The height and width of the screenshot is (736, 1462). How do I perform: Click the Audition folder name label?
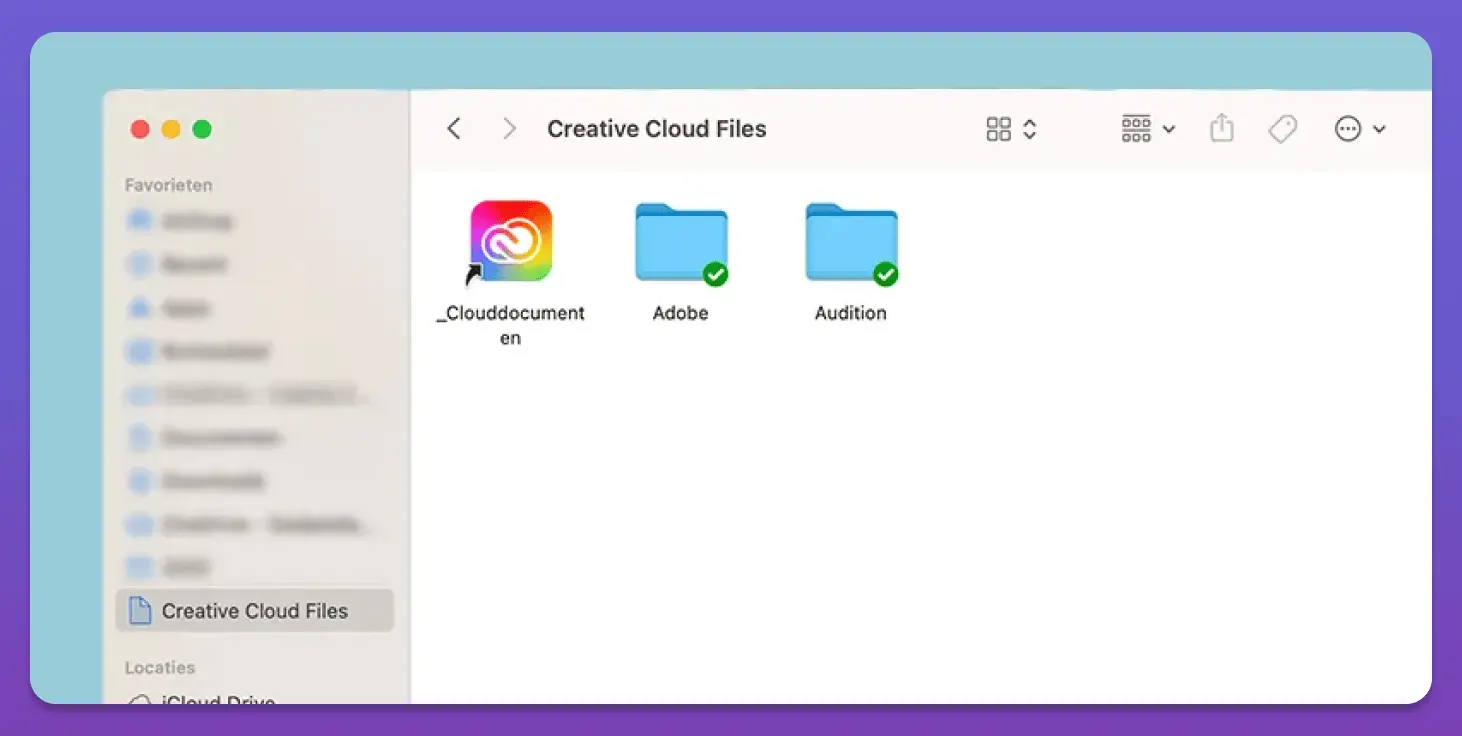(x=851, y=313)
